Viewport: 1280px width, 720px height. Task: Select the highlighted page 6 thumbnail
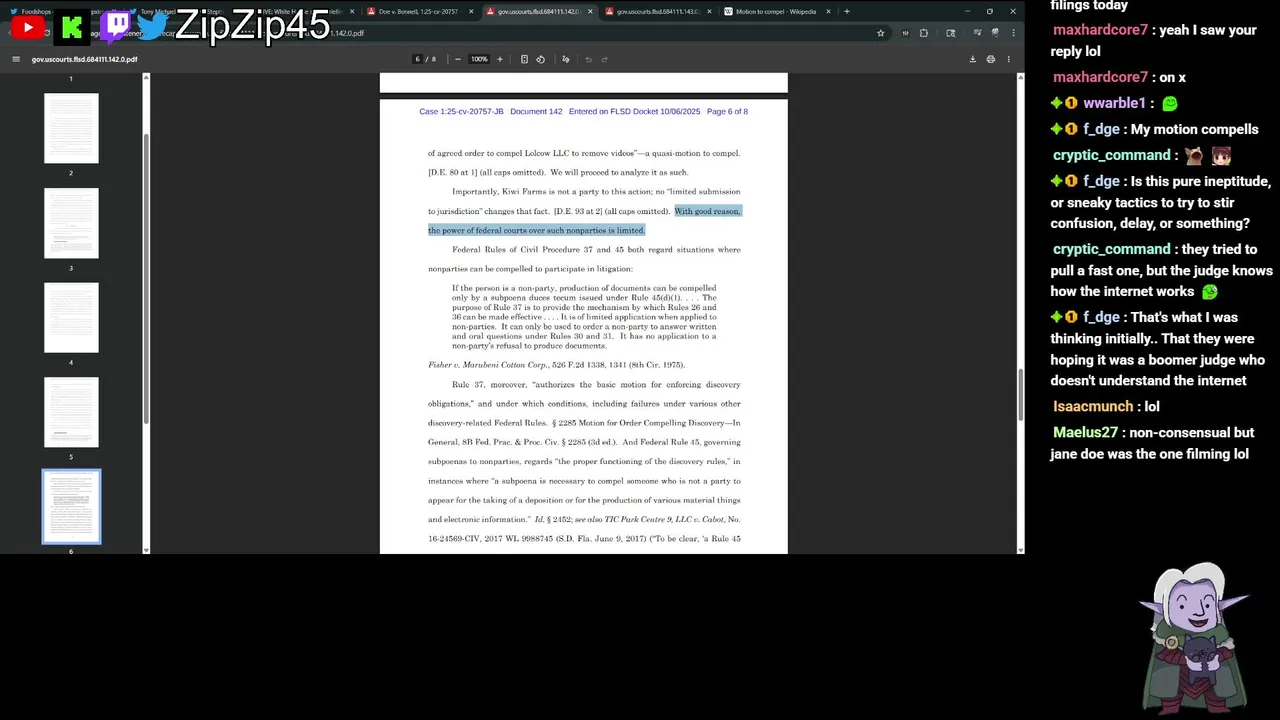pos(71,507)
